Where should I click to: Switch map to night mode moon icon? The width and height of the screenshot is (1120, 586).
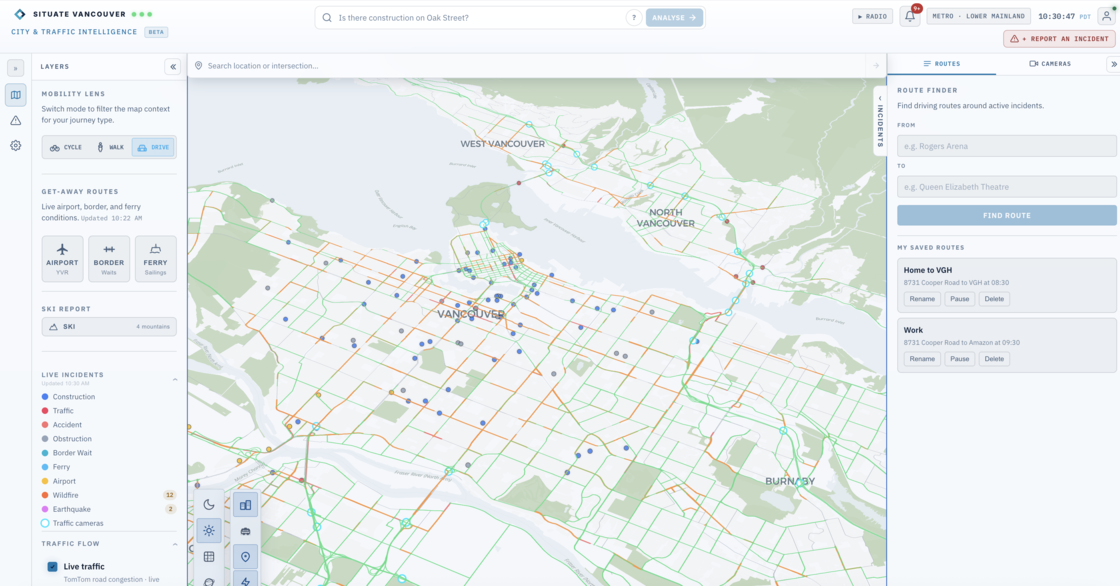[209, 505]
